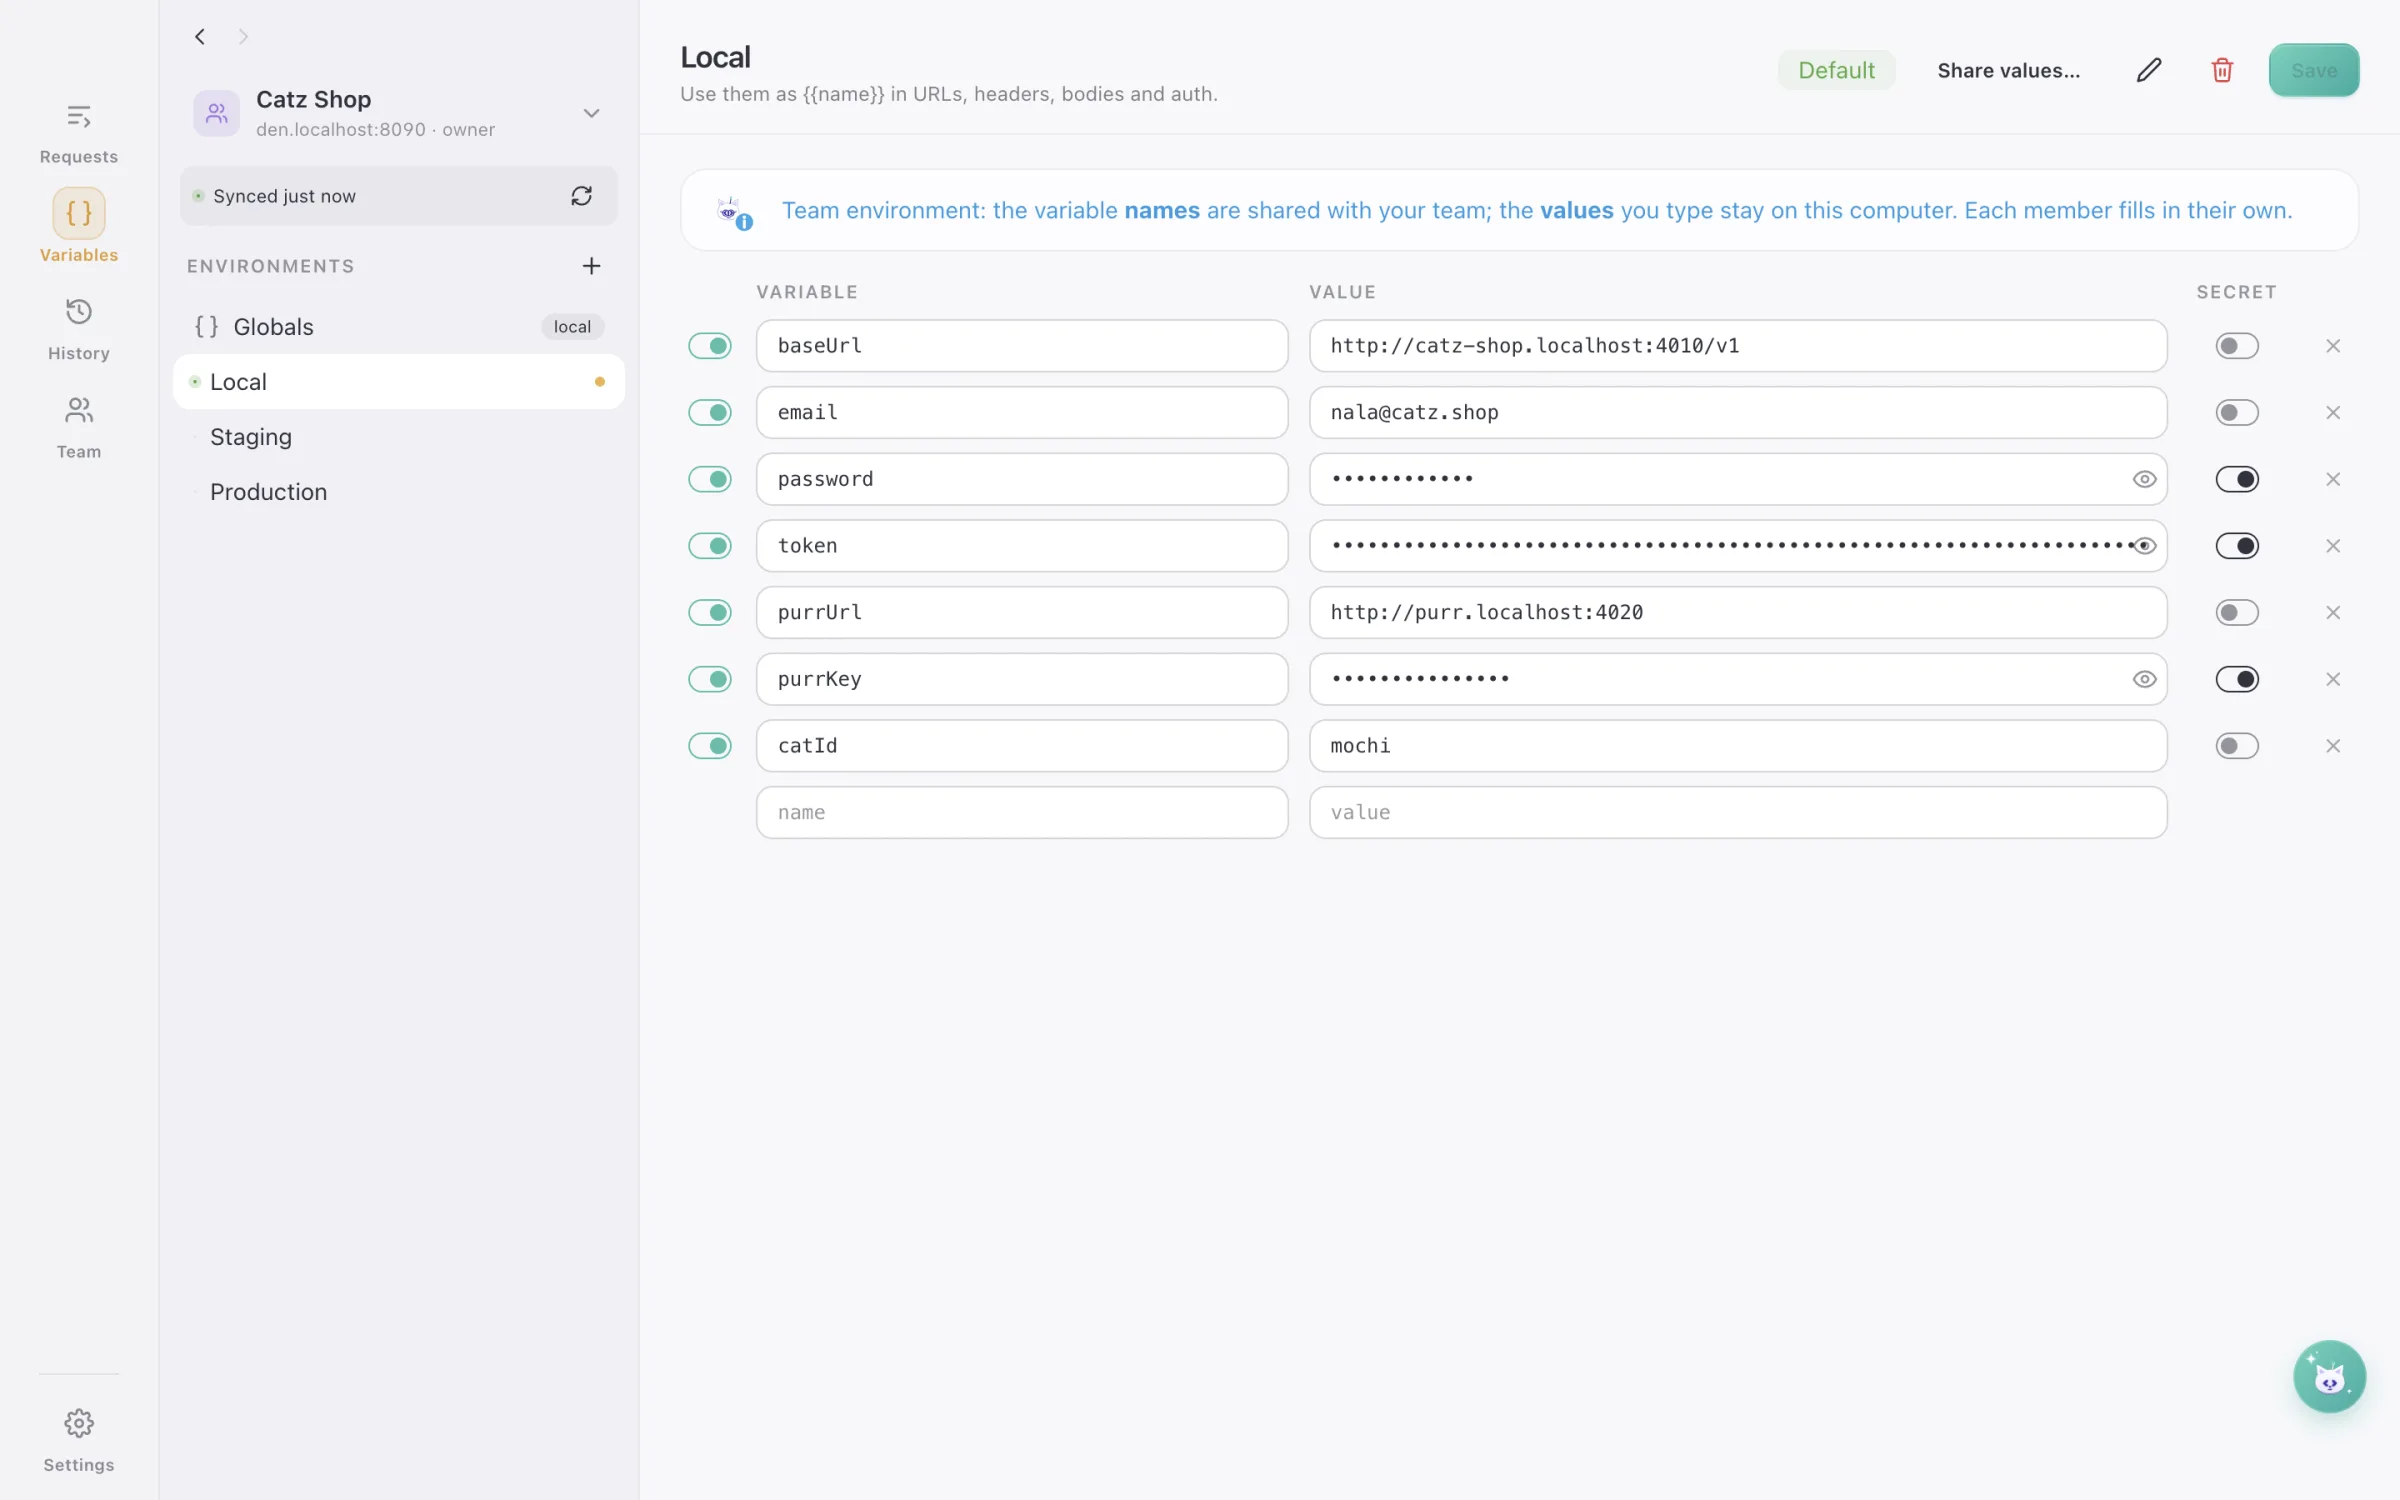Disable the catId variable toggle
Image resolution: width=2400 pixels, height=1500 pixels.
tap(710, 746)
